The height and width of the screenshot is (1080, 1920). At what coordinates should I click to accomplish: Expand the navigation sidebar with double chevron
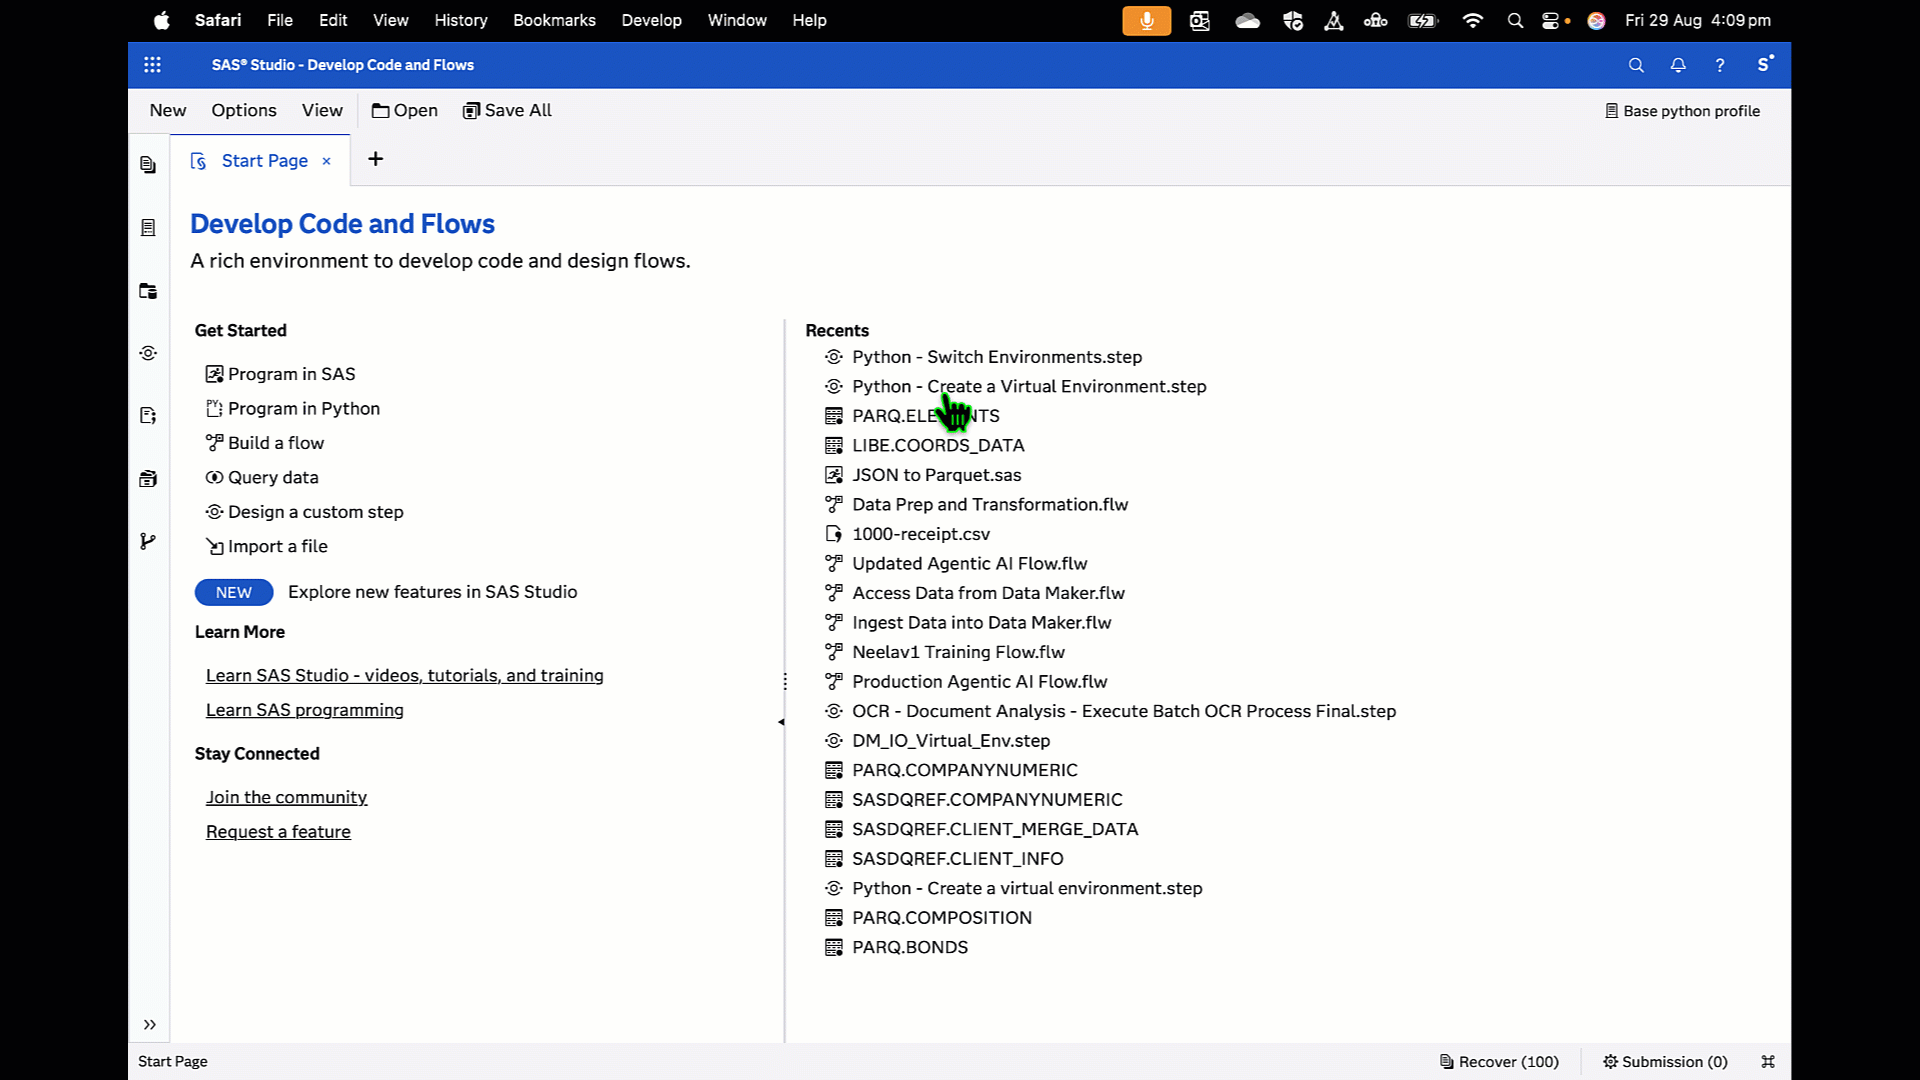(149, 1024)
